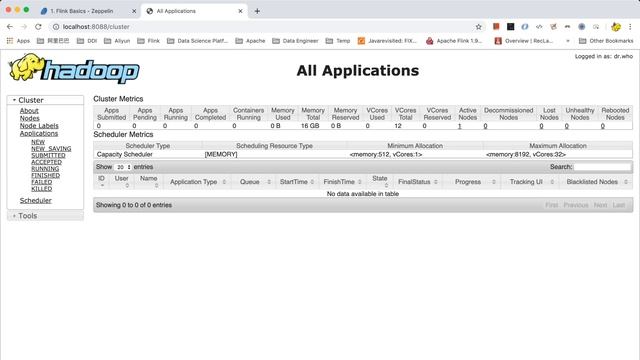Open the Other Bookmarks folder
640x360 pixels.
coord(606,41)
